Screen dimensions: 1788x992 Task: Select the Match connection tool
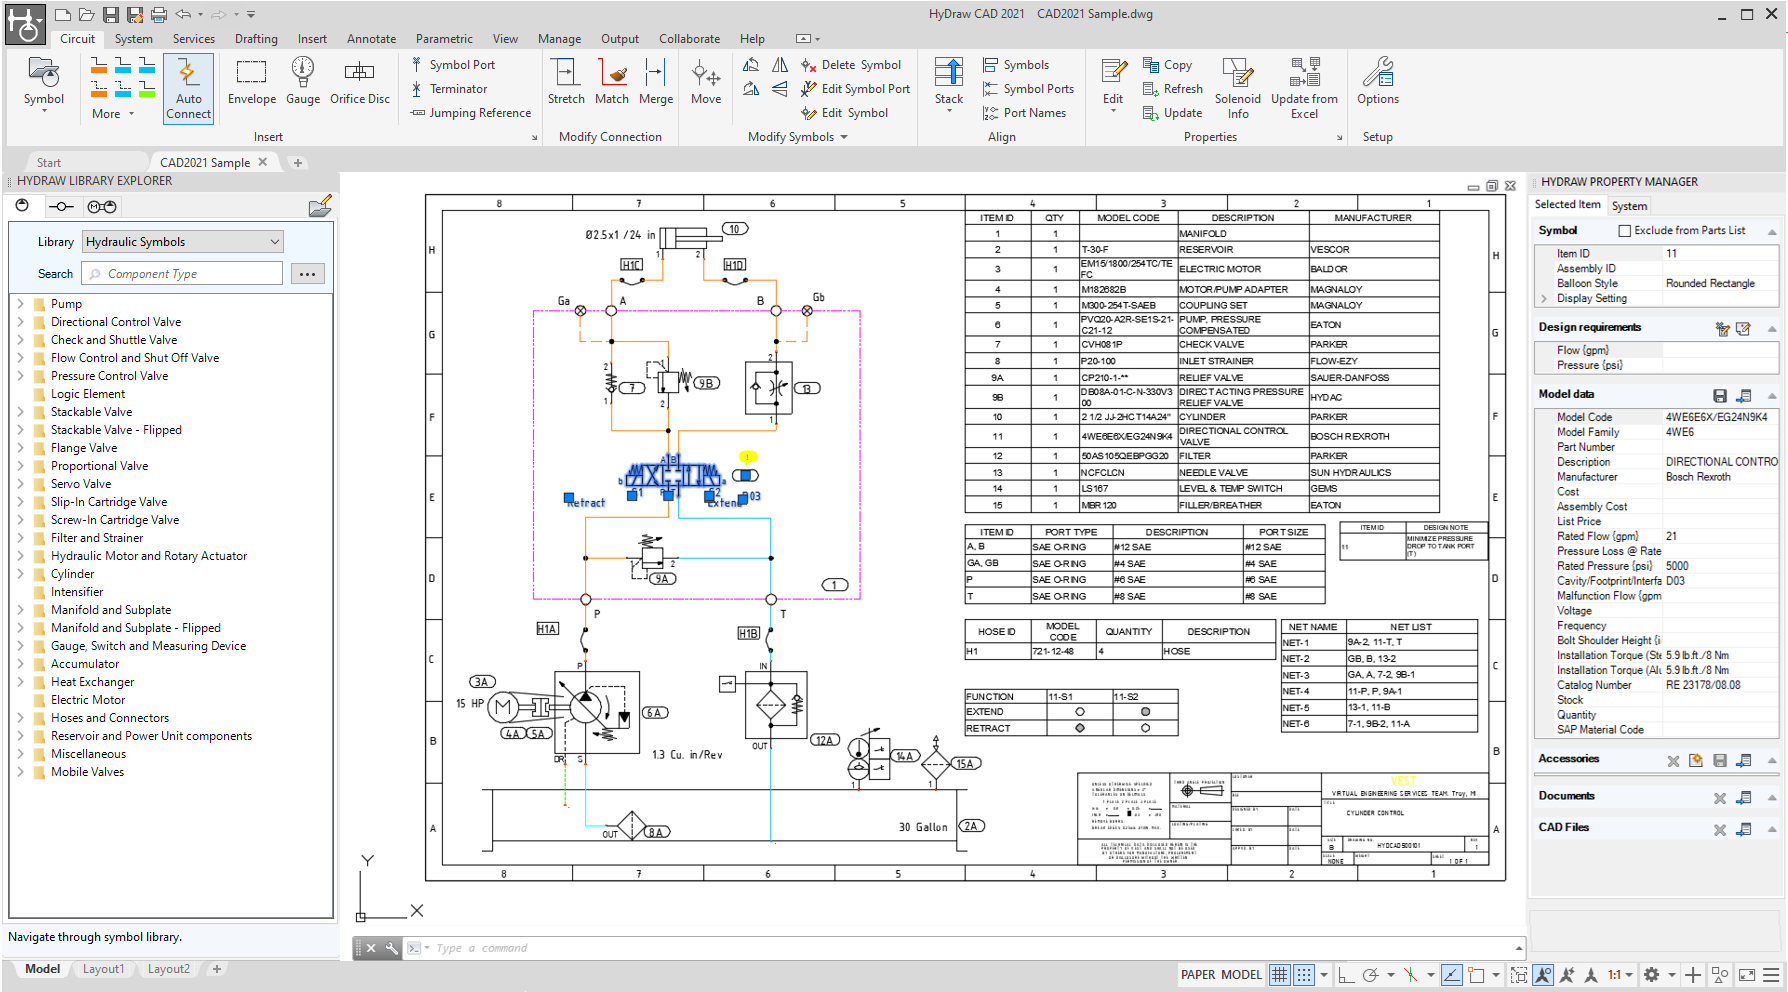click(612, 82)
